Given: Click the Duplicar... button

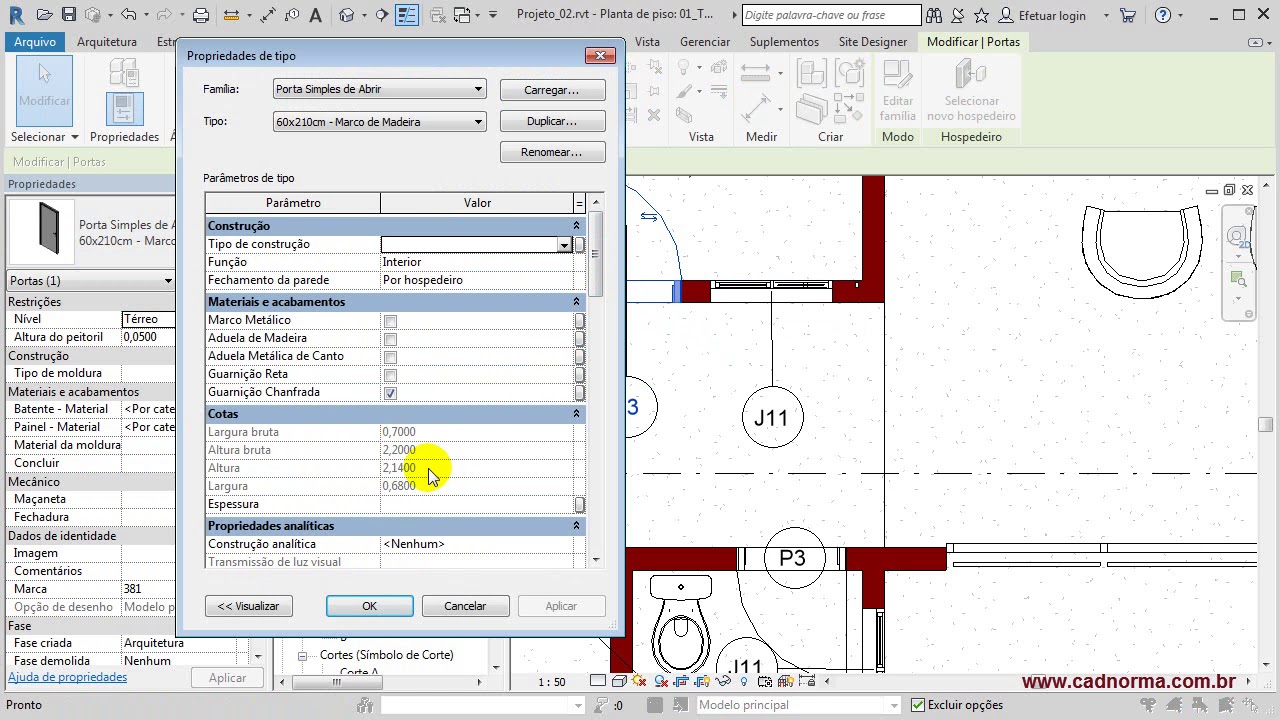Looking at the screenshot, I should coord(552,121).
